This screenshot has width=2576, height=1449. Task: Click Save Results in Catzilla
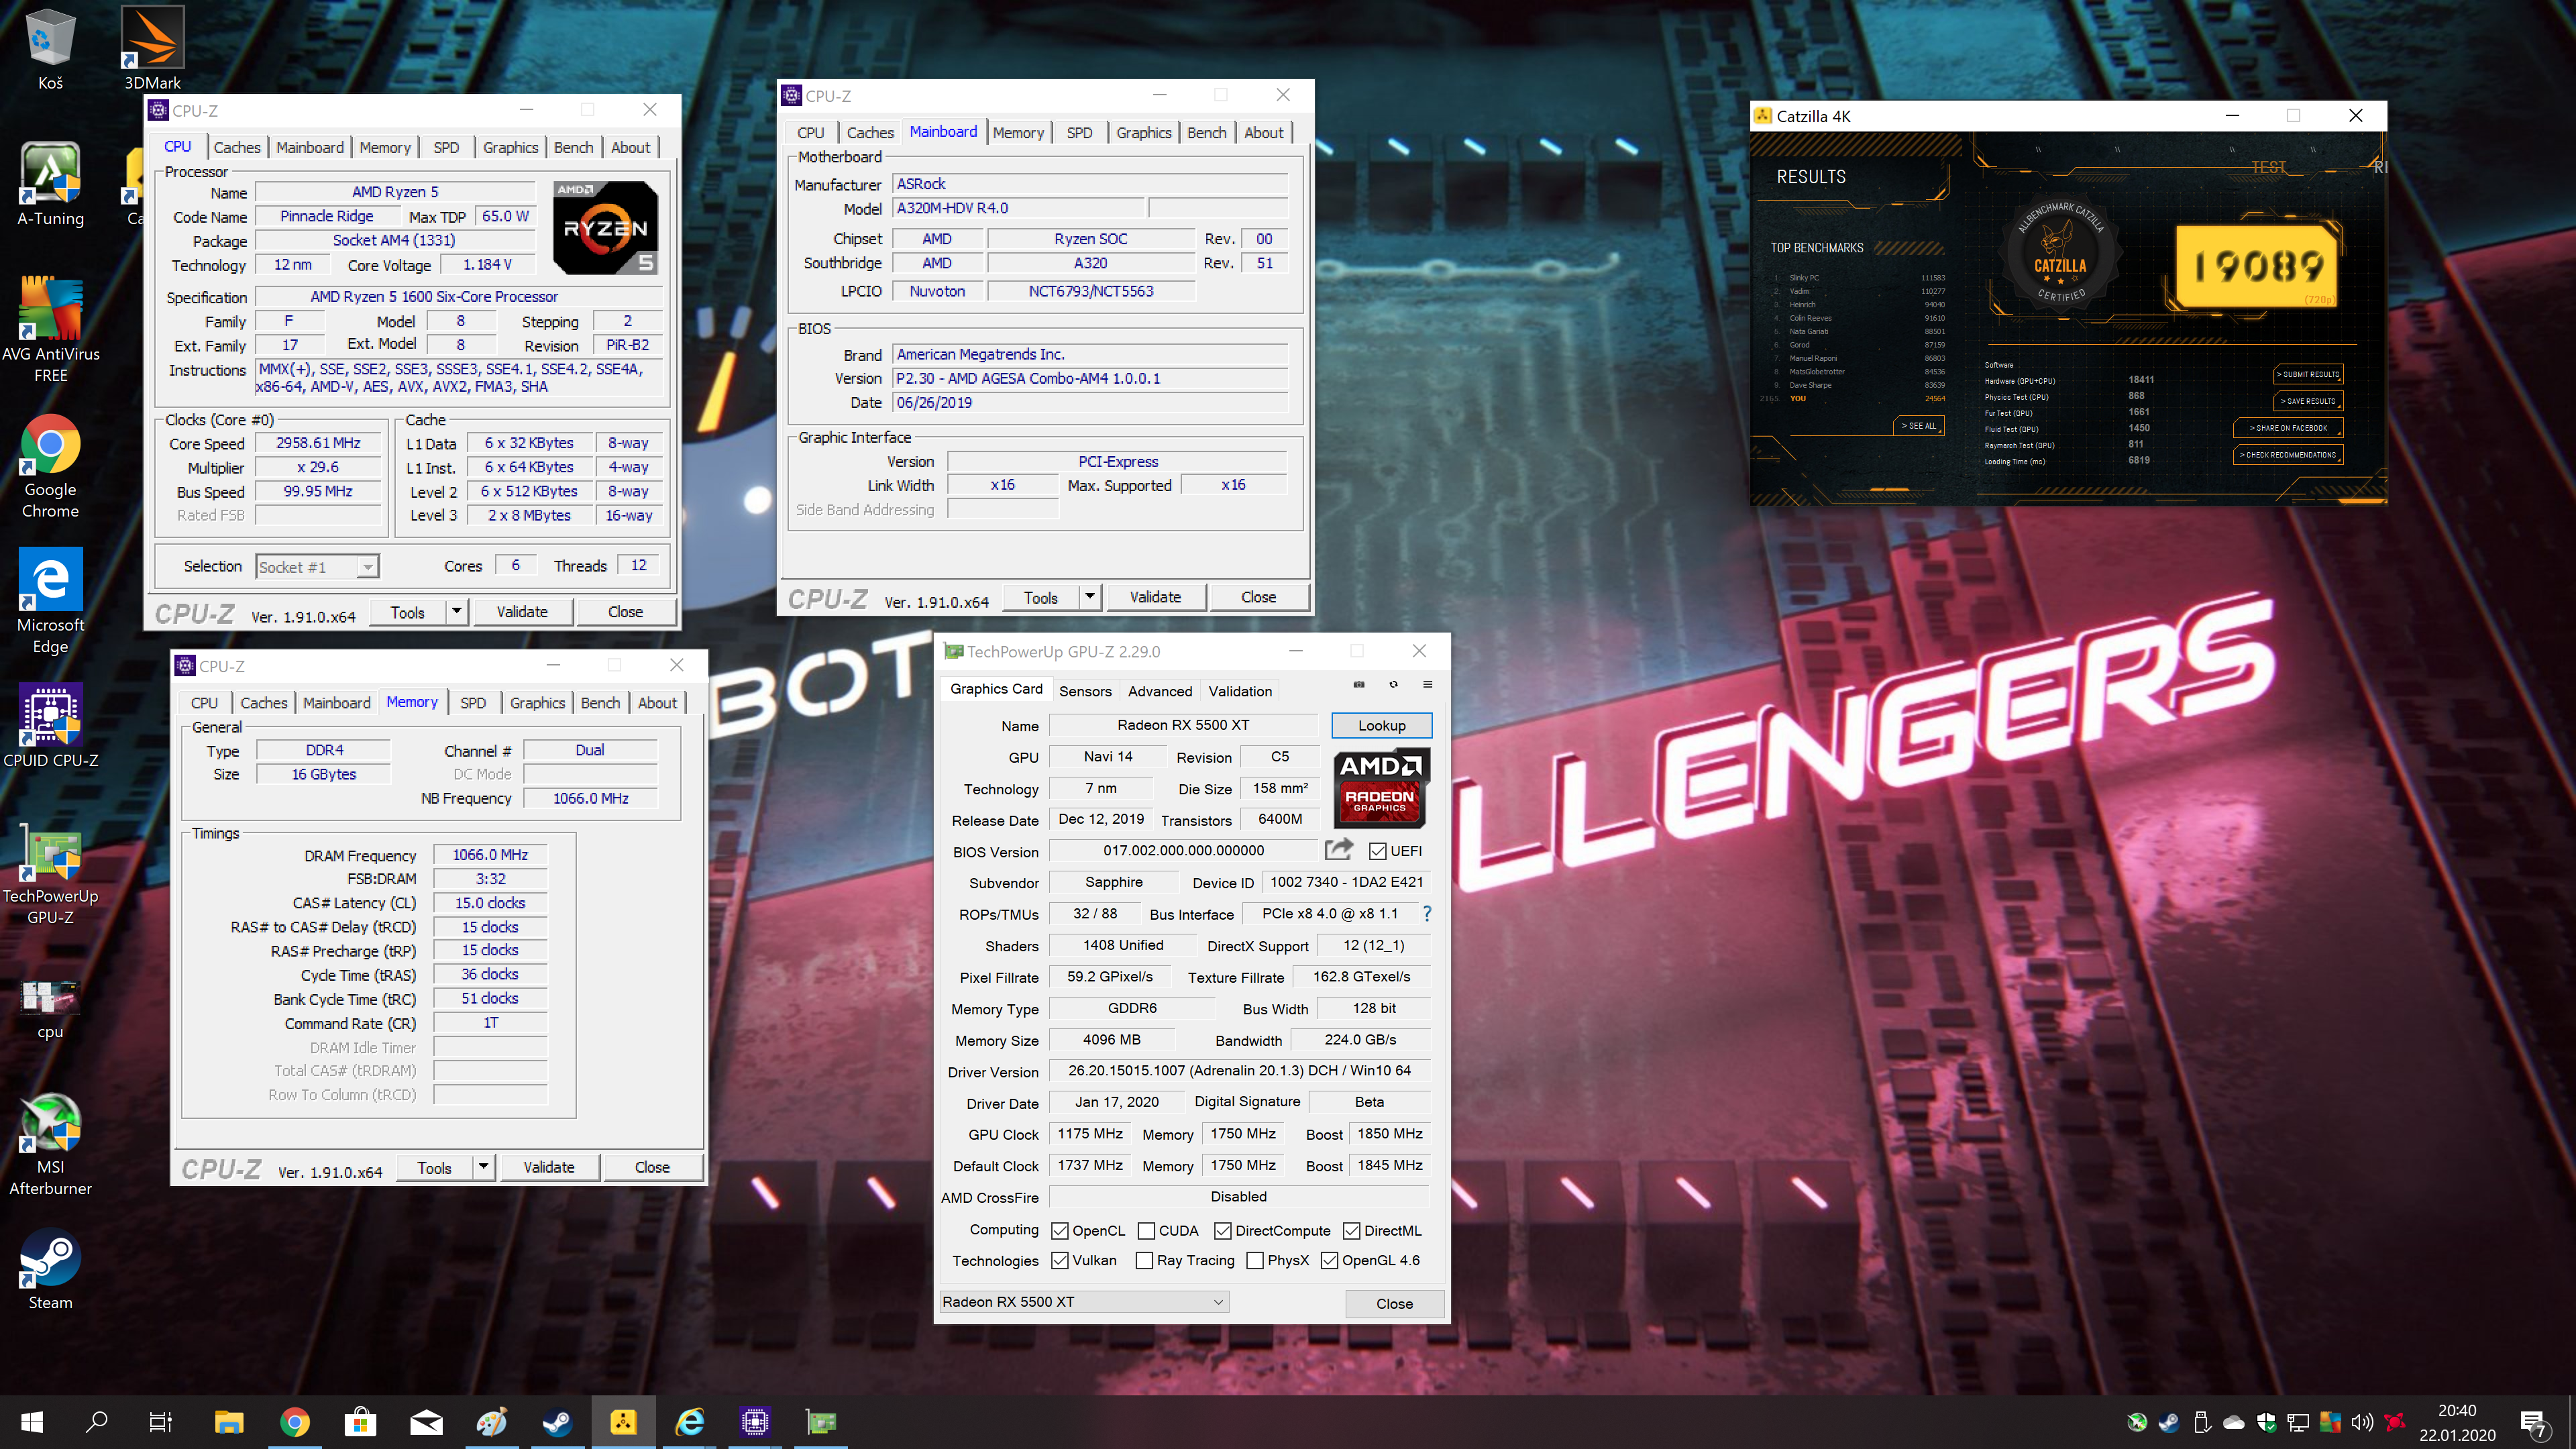[2308, 401]
